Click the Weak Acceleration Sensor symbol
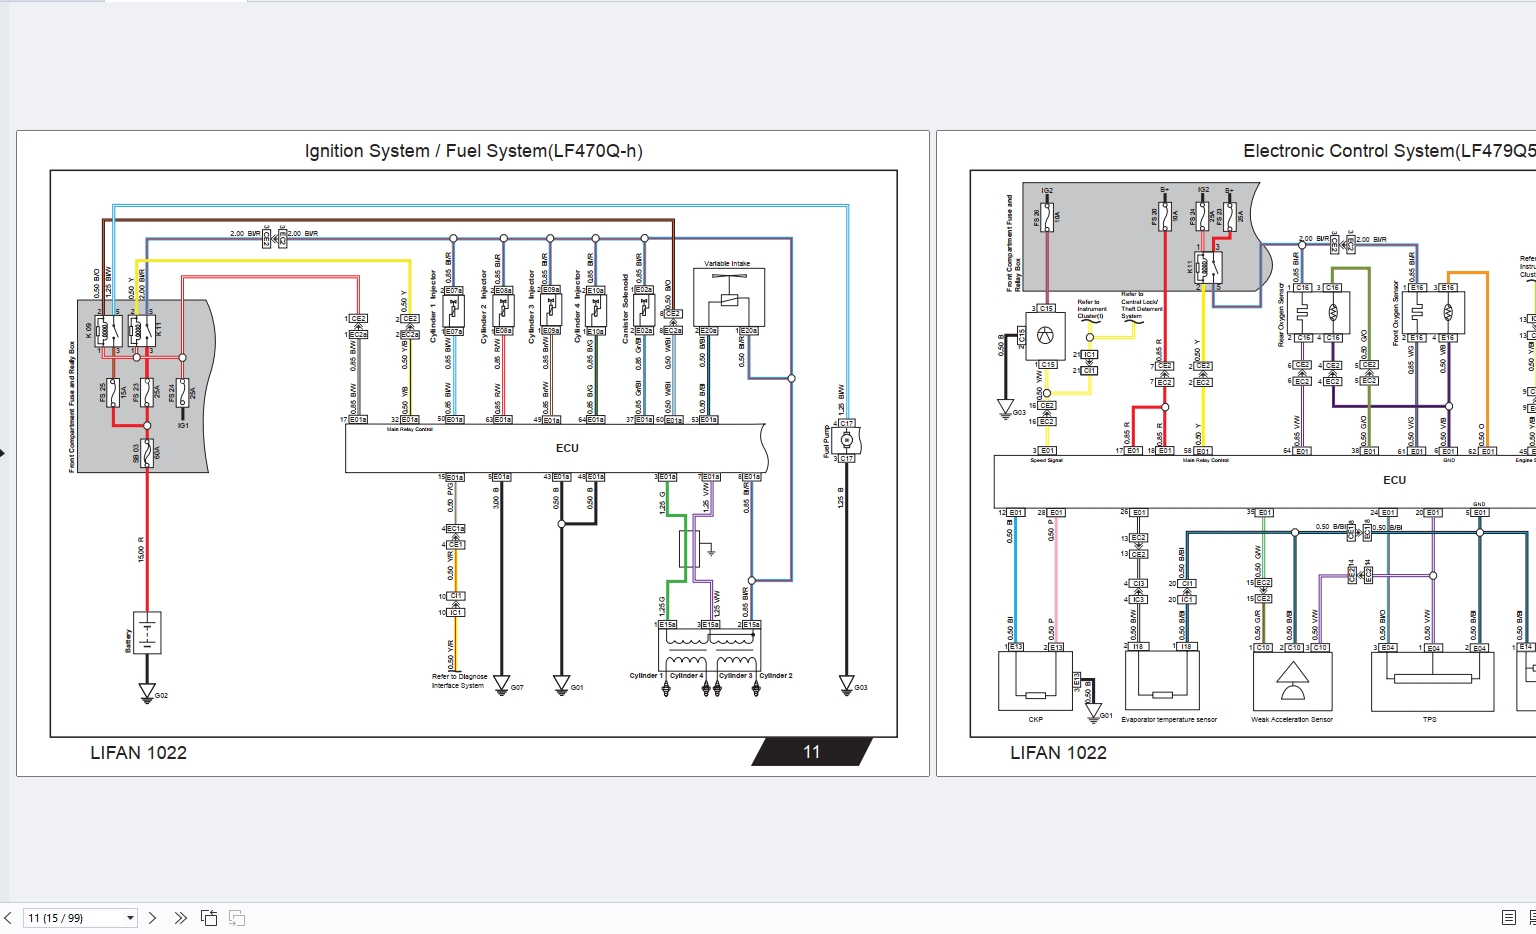The image size is (1536, 934). [1292, 682]
